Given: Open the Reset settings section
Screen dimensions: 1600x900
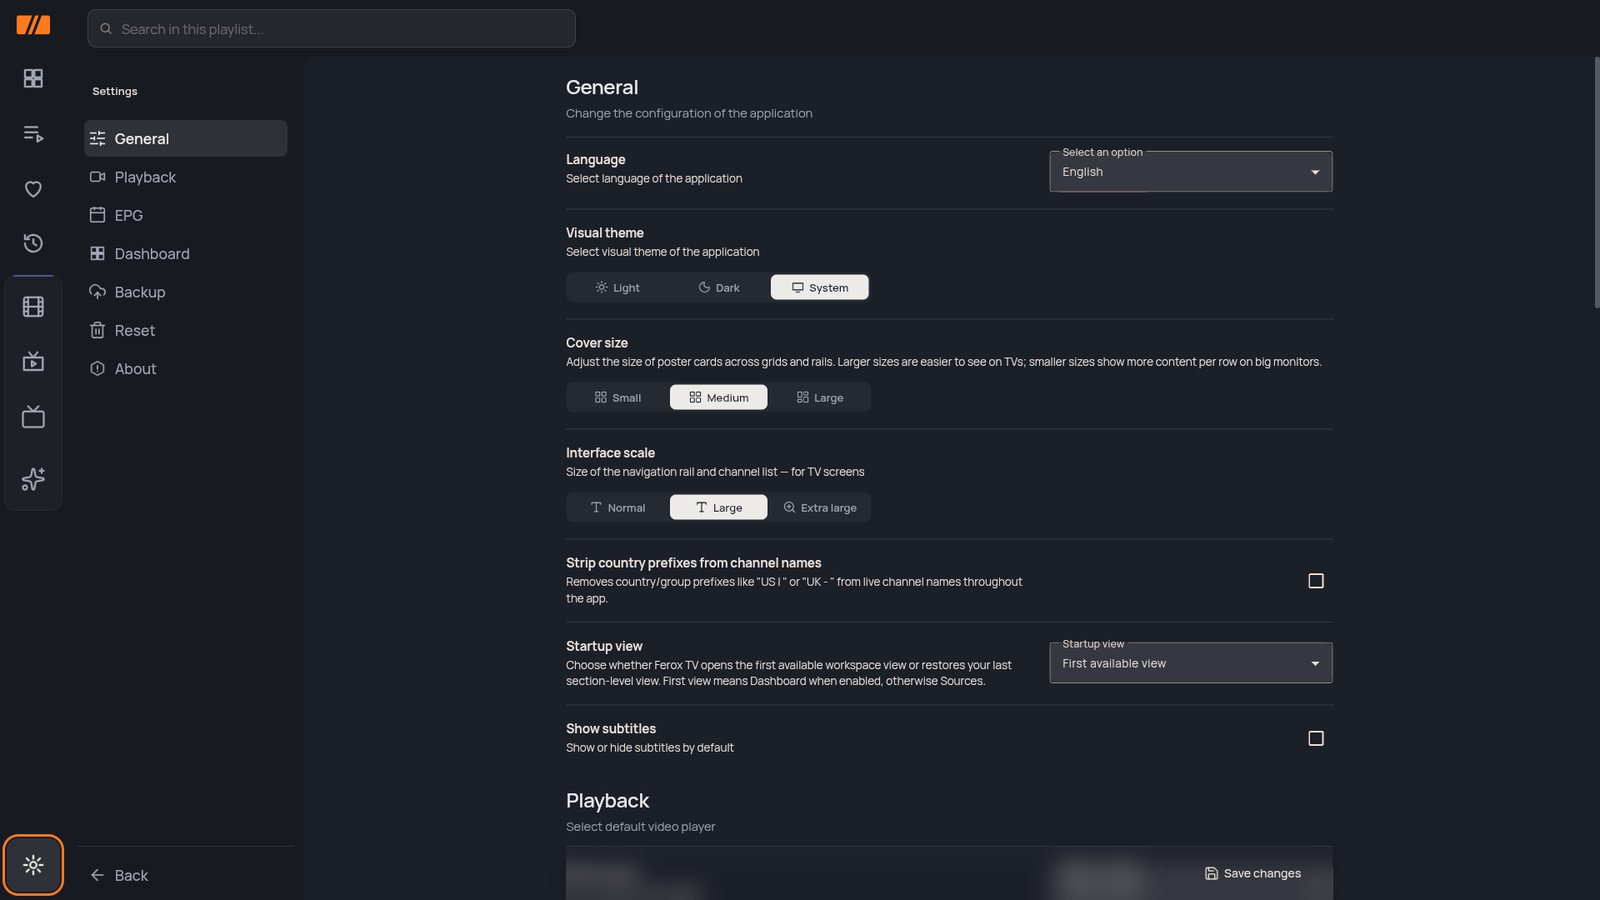Looking at the screenshot, I should 186,331.
